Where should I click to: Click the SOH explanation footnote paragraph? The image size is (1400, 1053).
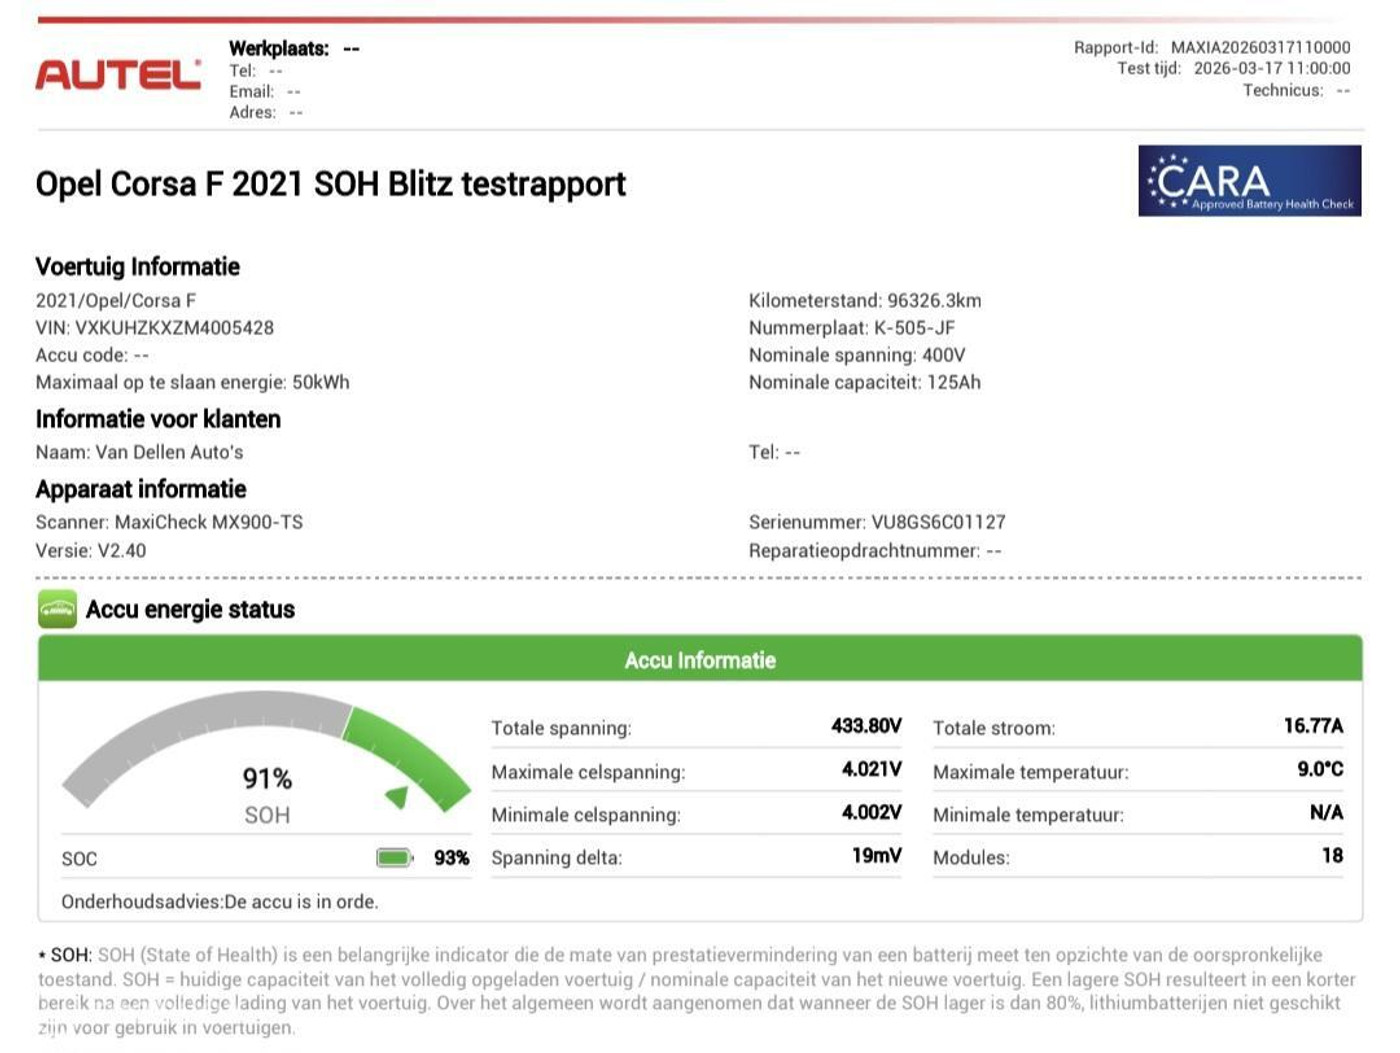tap(697, 991)
